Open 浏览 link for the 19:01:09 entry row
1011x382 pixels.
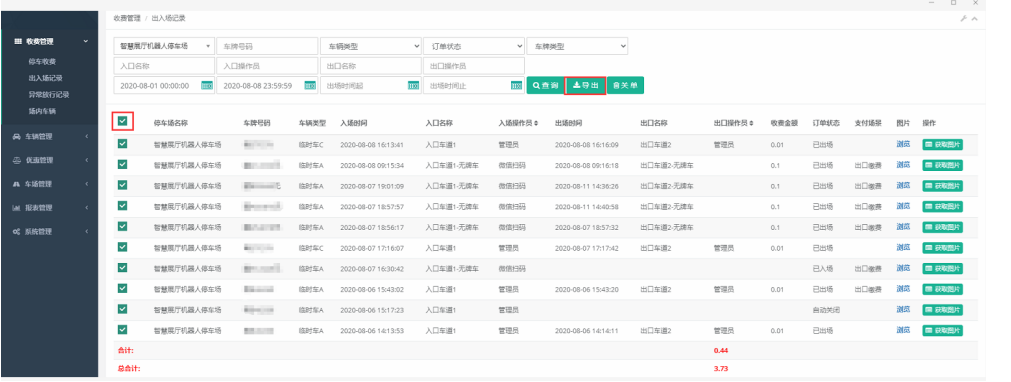point(903,185)
